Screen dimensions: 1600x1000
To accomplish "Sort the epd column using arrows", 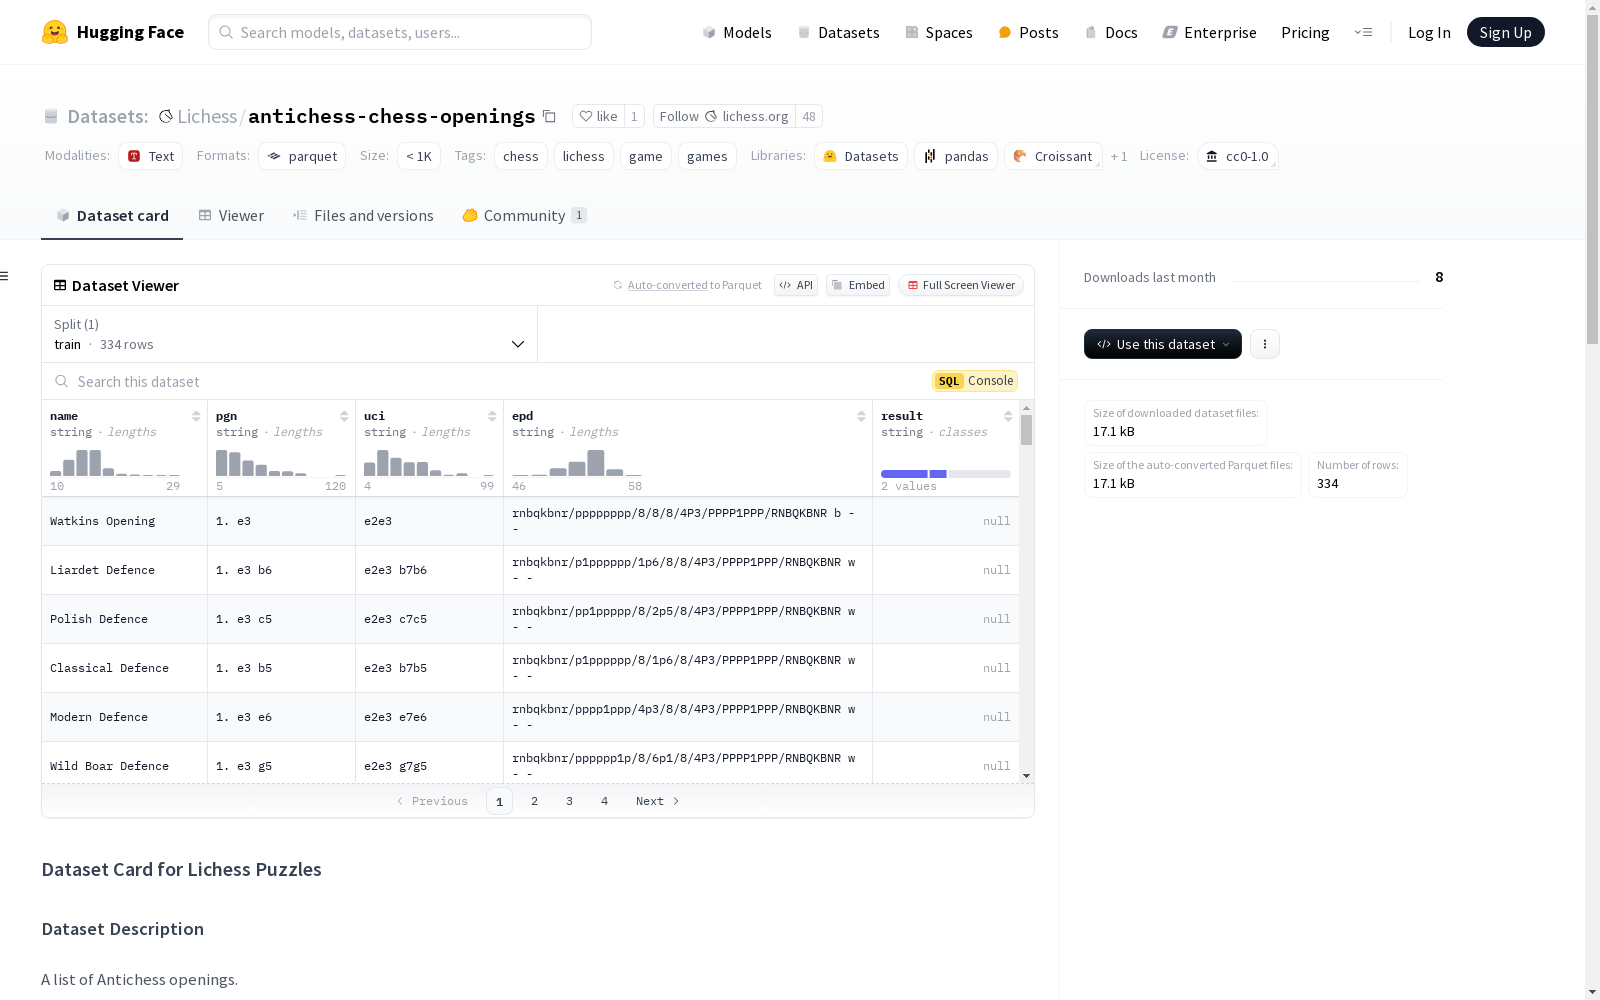I will [861, 416].
